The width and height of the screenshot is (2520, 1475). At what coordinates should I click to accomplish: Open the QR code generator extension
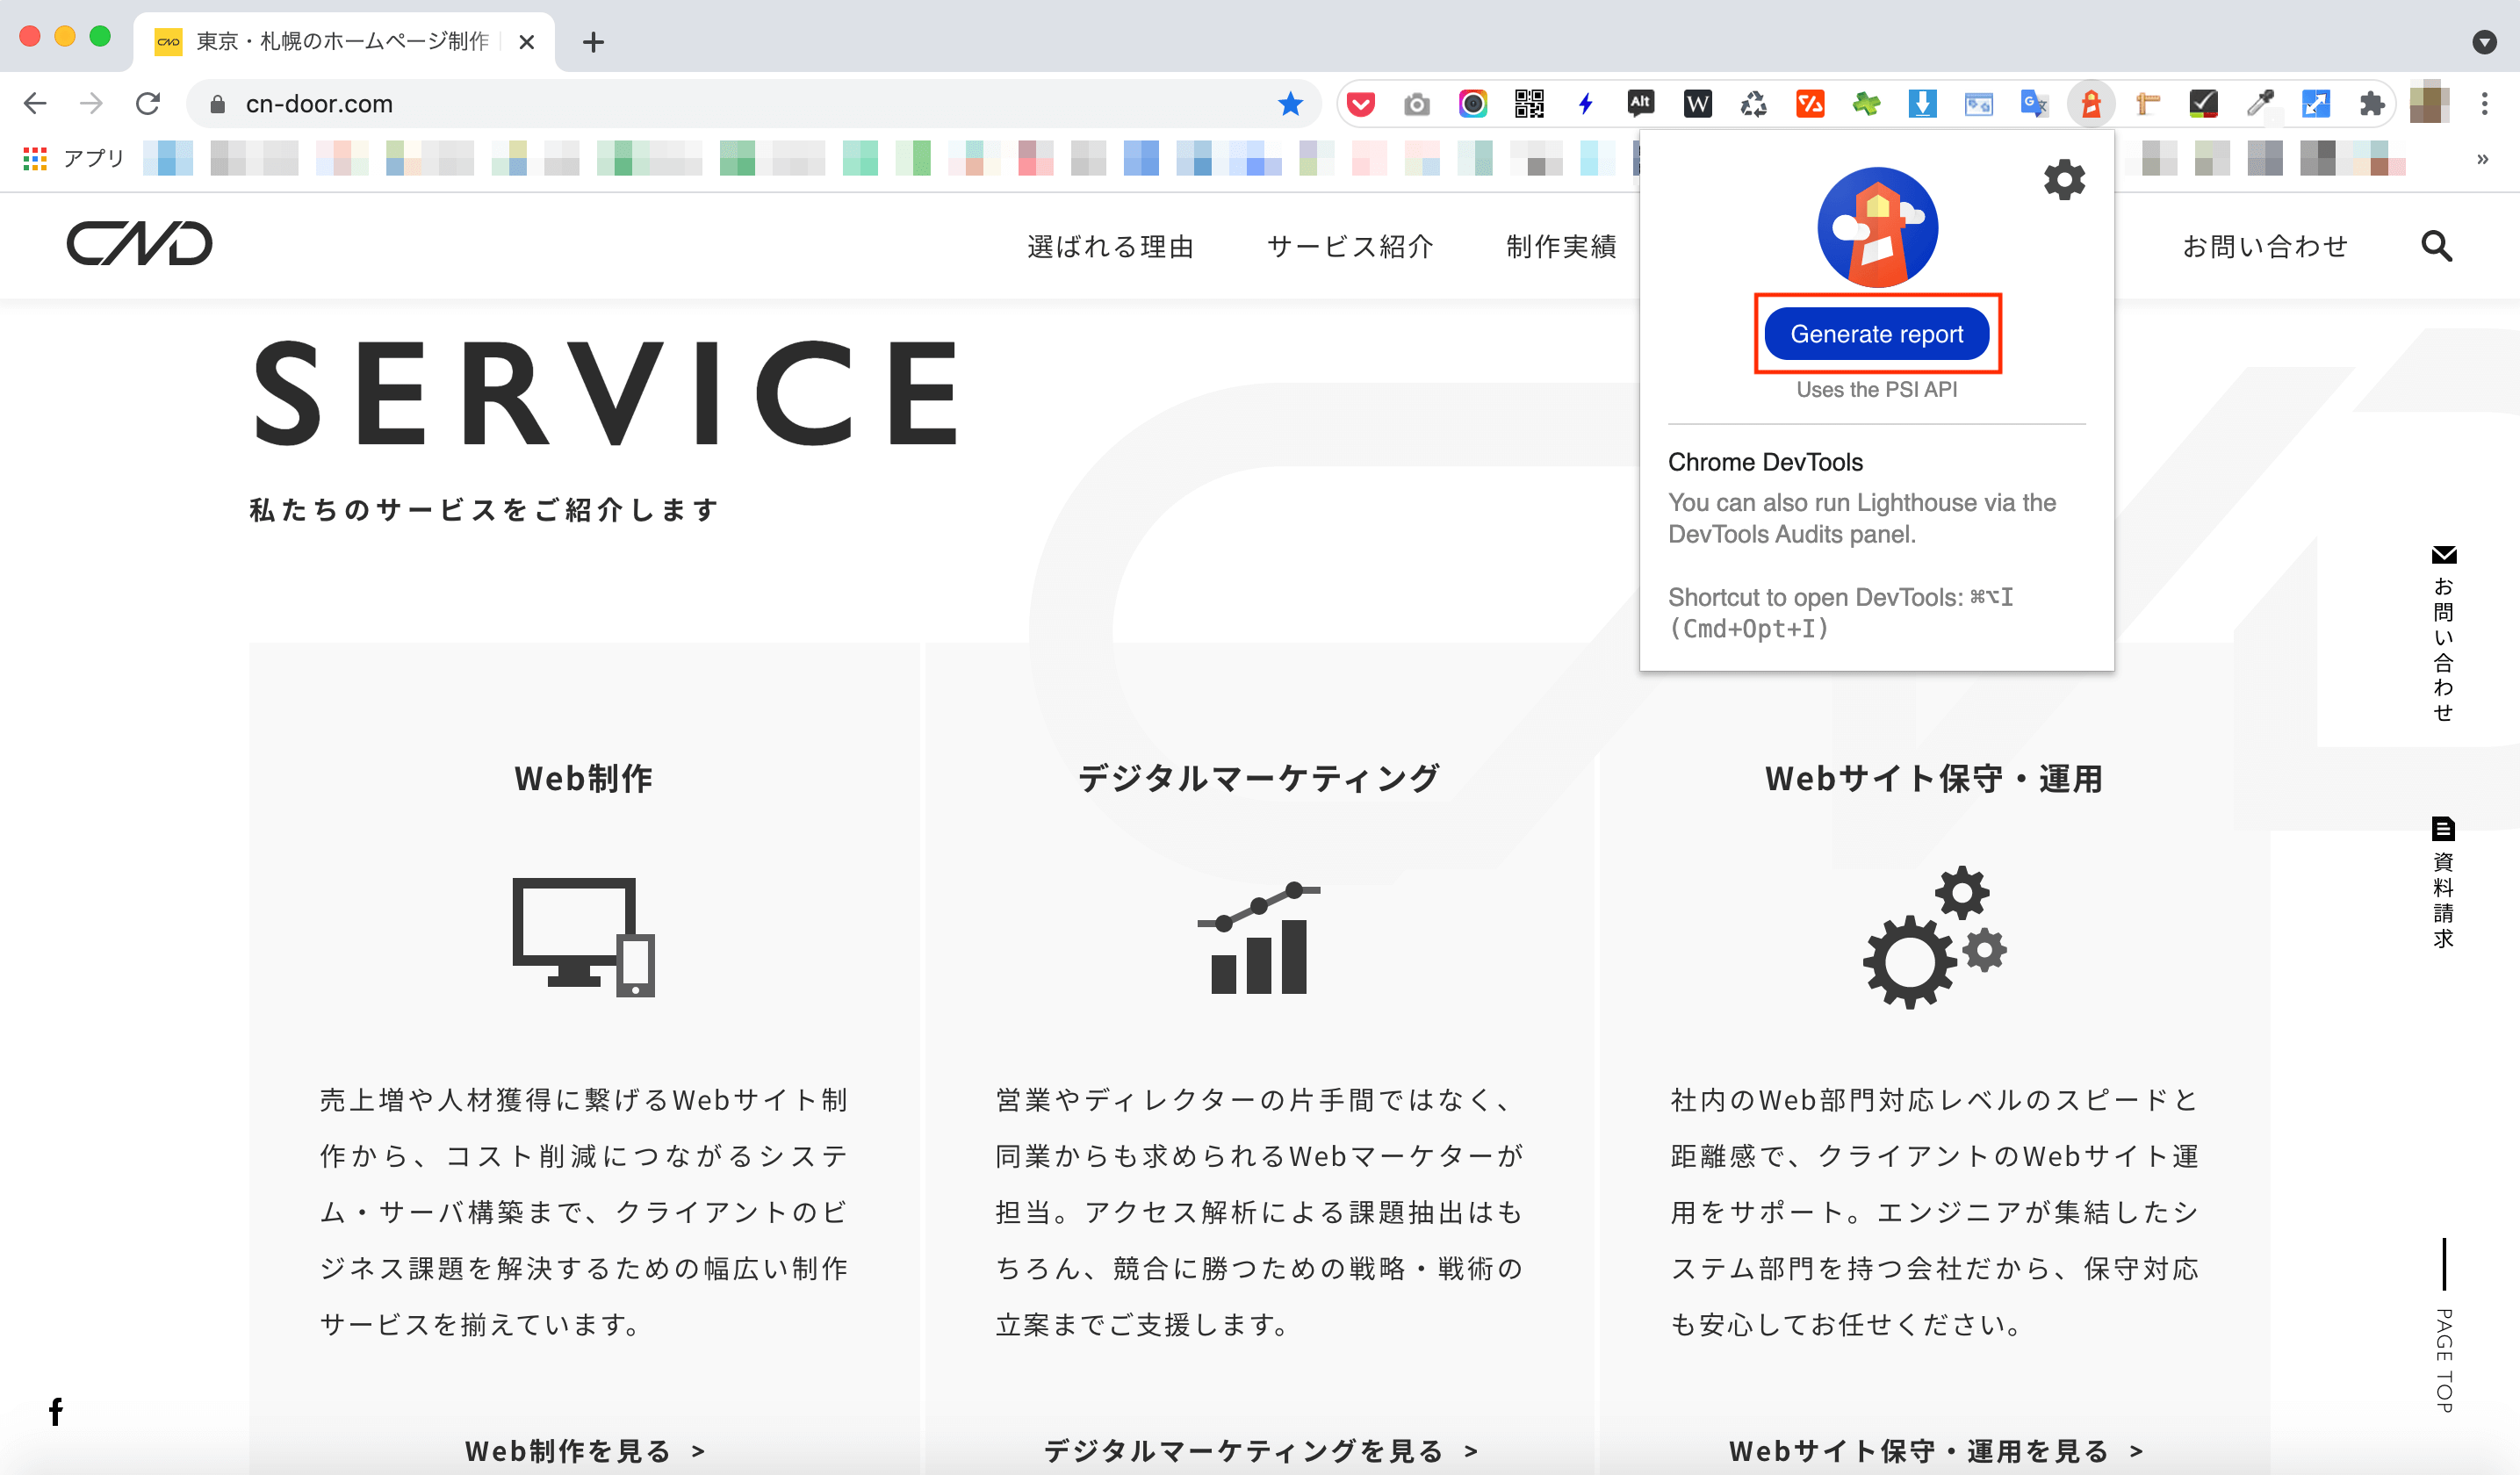(1528, 104)
